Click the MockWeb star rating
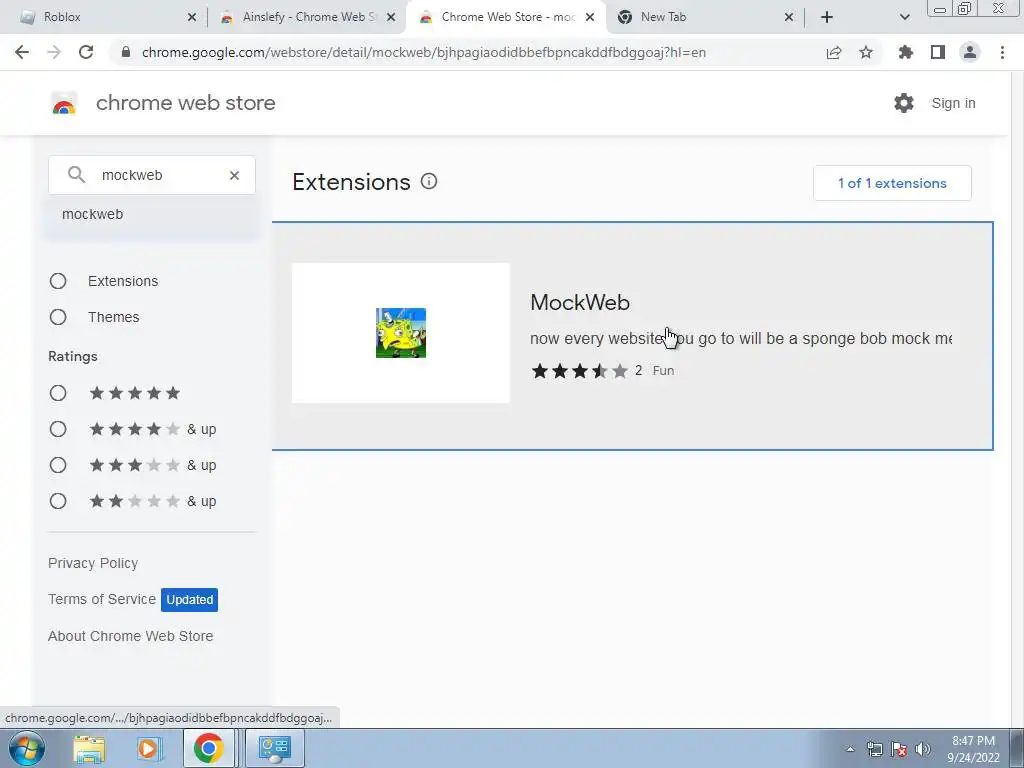Viewport: 1024px width, 768px height. tap(579, 371)
